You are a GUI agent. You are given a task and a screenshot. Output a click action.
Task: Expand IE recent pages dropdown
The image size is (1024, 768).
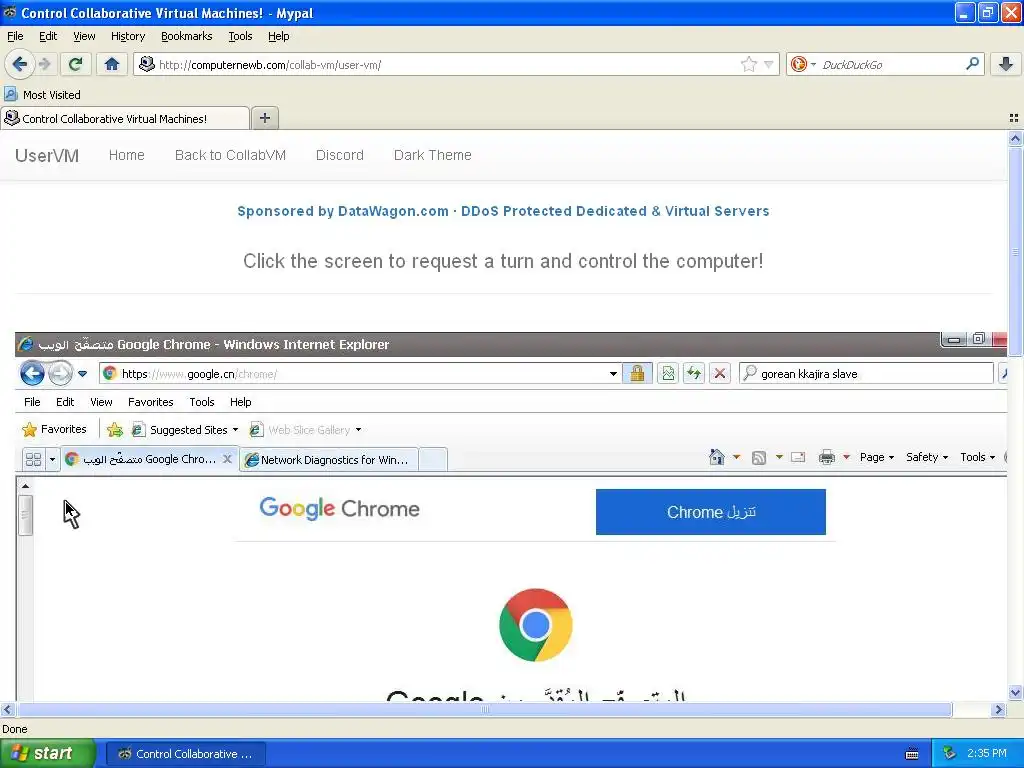[82, 374]
